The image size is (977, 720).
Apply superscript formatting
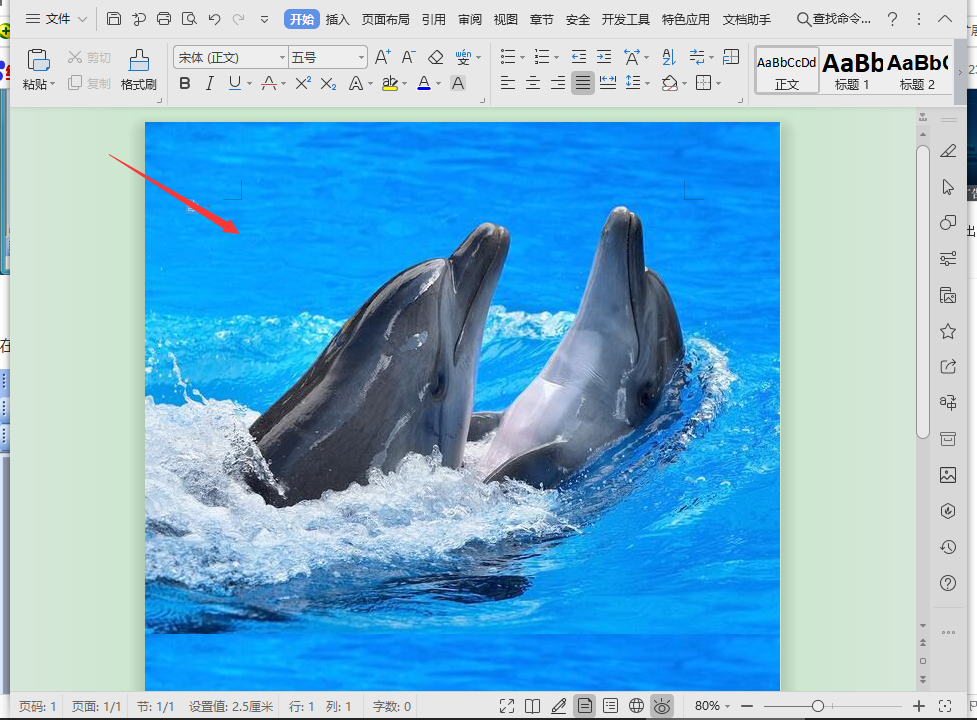click(302, 83)
